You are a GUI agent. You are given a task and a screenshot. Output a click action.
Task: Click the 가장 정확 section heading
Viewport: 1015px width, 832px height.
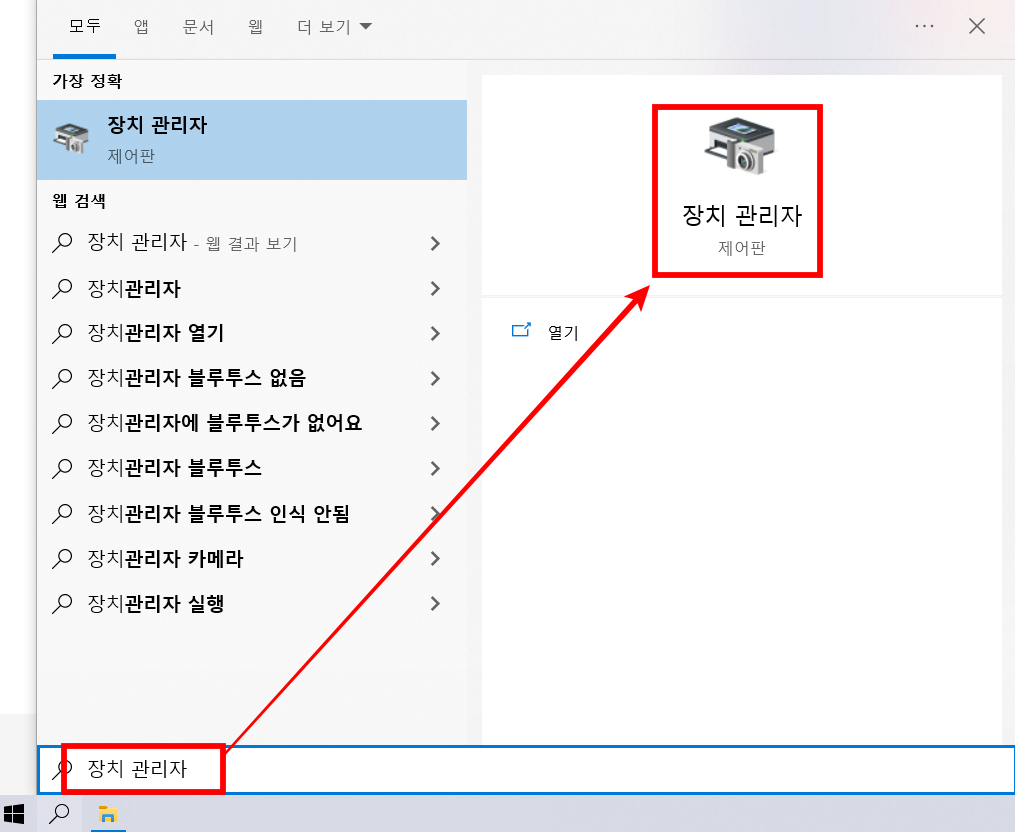click(87, 81)
